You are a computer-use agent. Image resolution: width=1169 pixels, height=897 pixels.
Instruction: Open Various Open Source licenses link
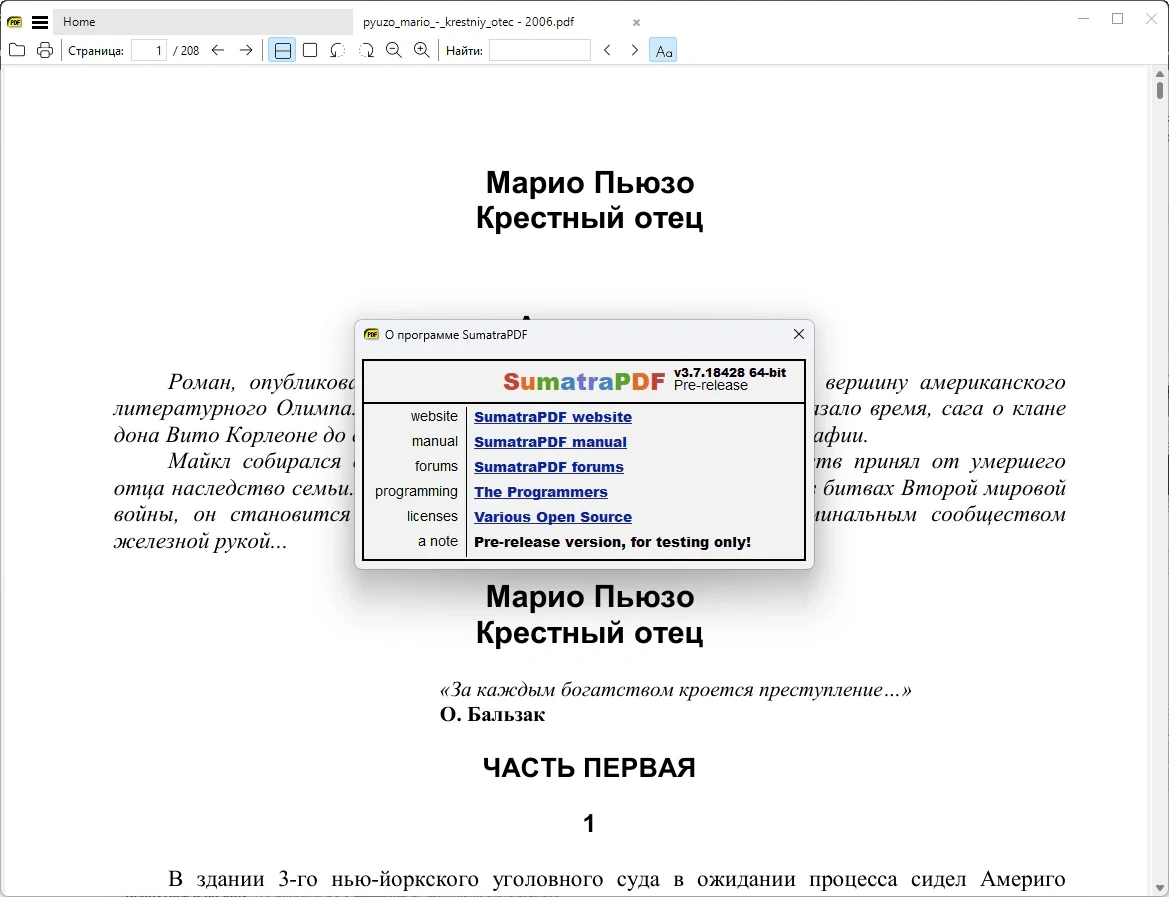point(552,517)
